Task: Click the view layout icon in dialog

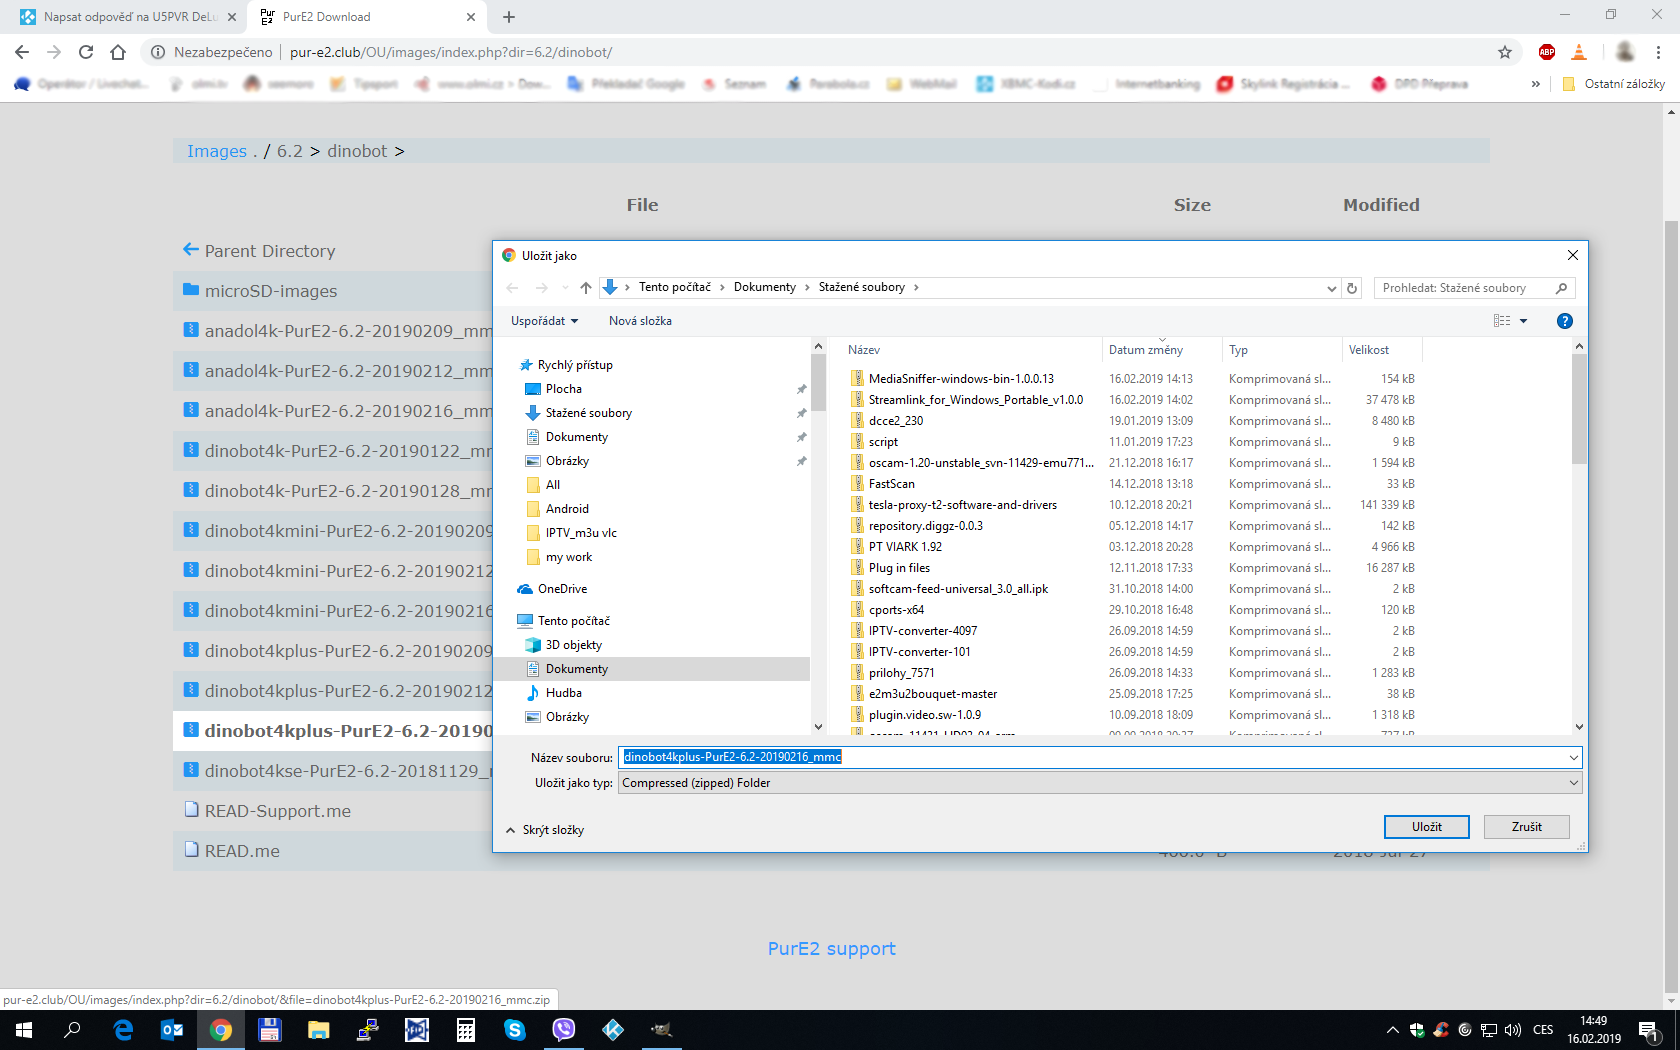Action: pyautogui.click(x=1502, y=321)
